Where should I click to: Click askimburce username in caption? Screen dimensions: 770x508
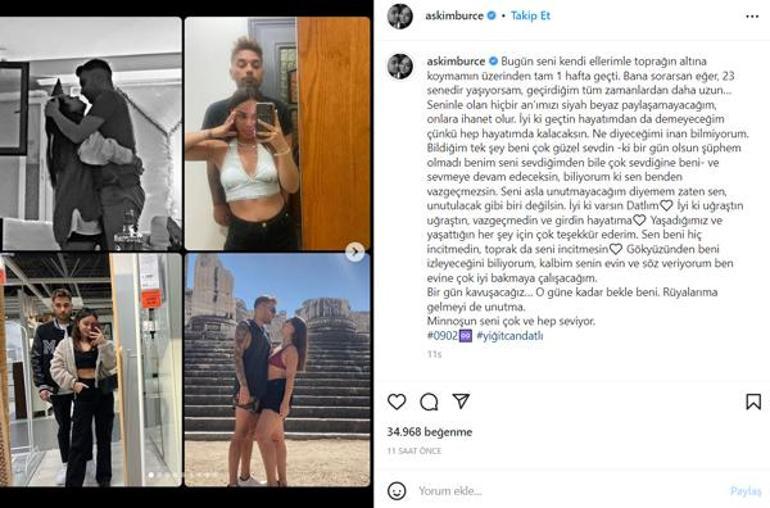[x=456, y=61]
